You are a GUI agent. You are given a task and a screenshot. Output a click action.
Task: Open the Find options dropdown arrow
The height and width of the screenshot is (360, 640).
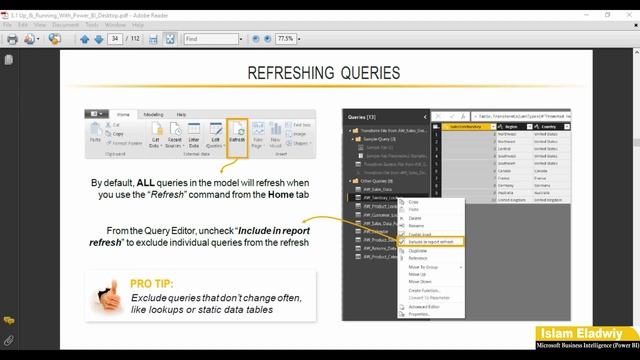pos(241,39)
